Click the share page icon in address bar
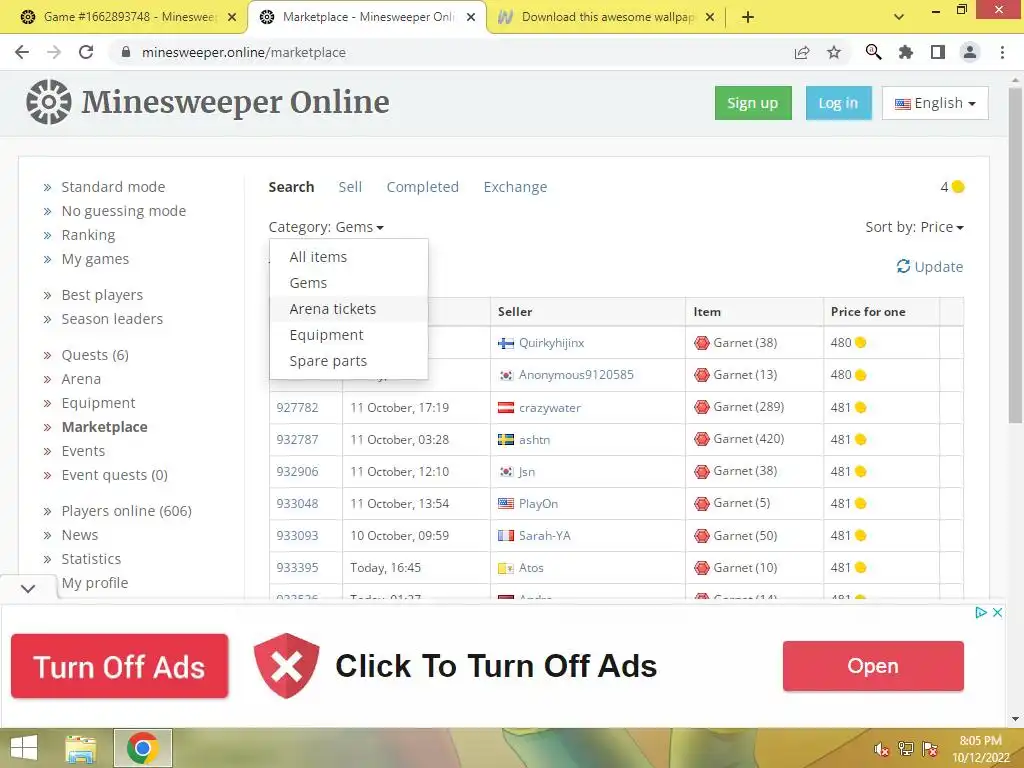The image size is (1024, 768). (x=802, y=52)
